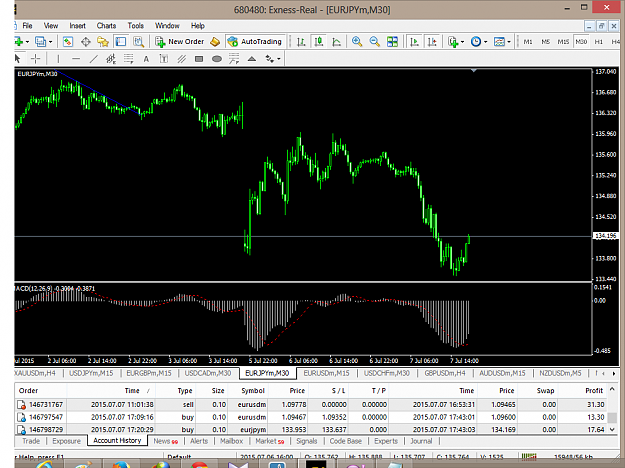Expand the New Chart dropdown arrow

pyautogui.click(x=27, y=42)
